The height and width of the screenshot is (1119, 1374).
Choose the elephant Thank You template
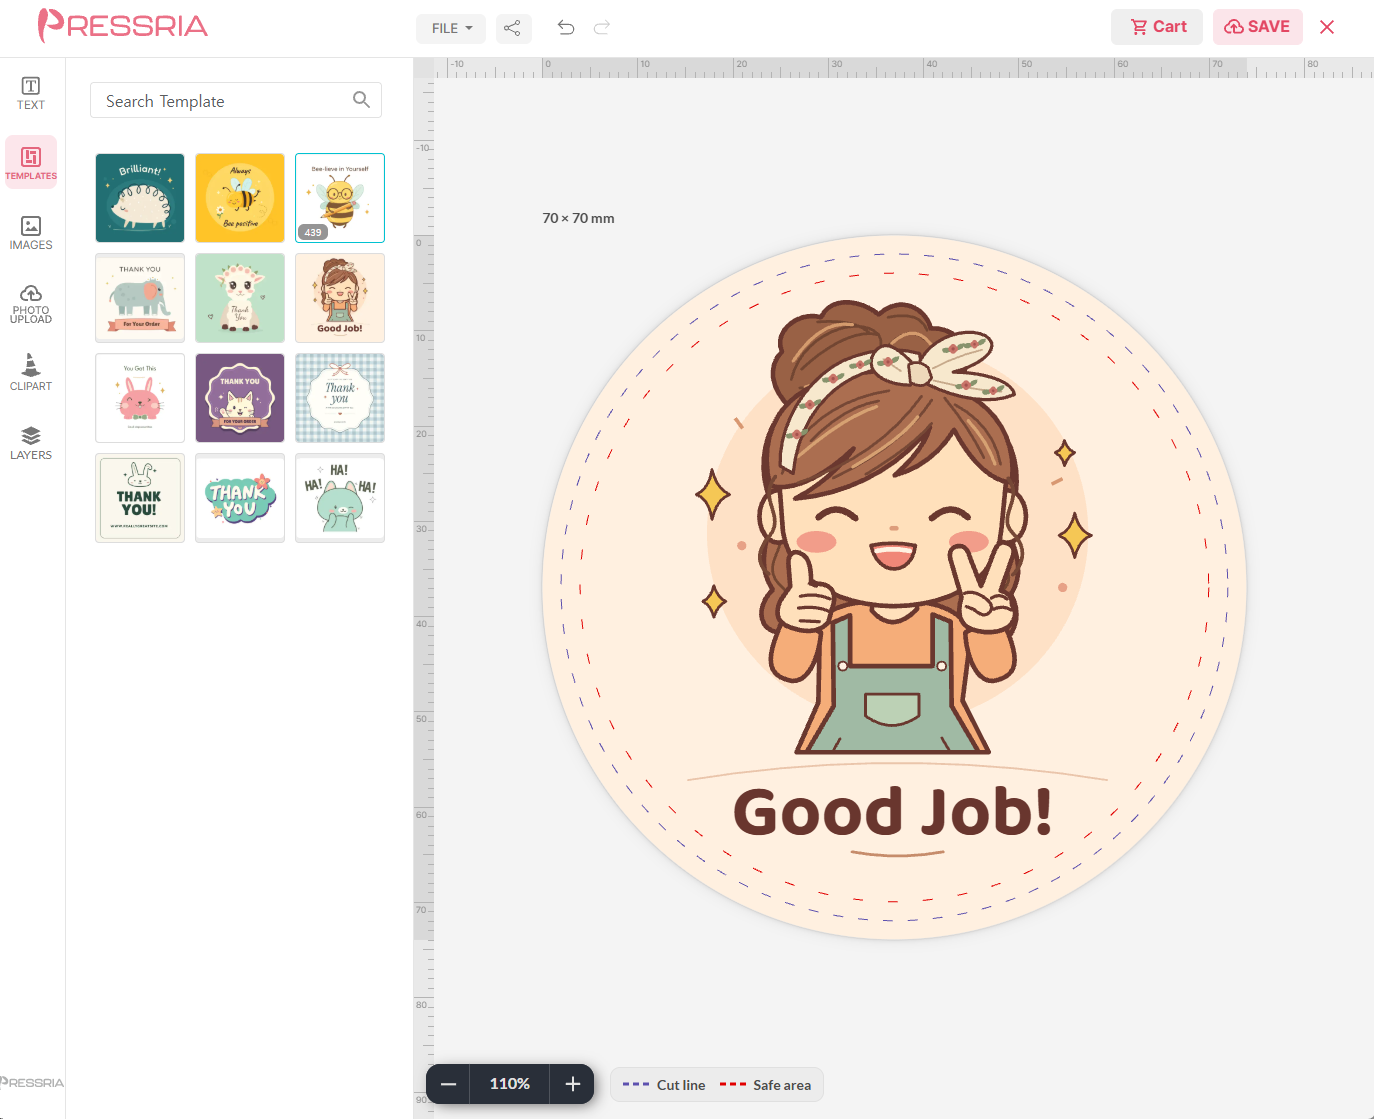(140, 298)
